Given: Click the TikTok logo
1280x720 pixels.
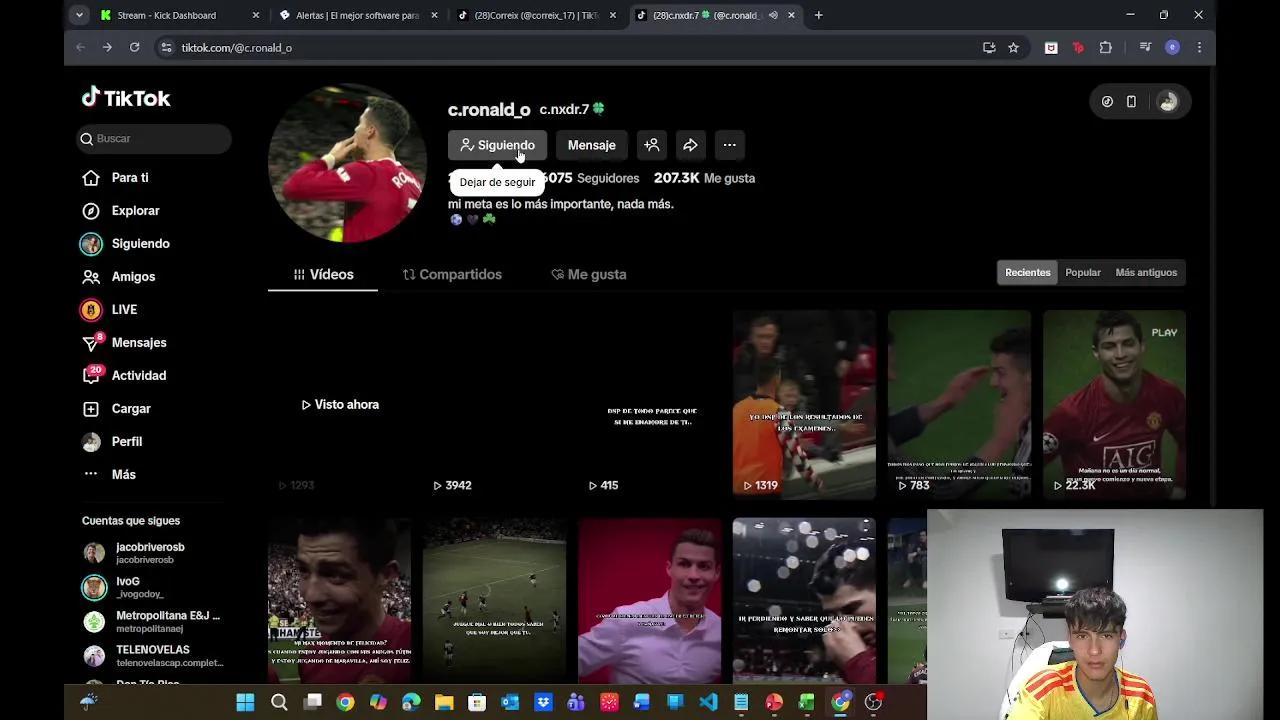Looking at the screenshot, I should 126,98.
